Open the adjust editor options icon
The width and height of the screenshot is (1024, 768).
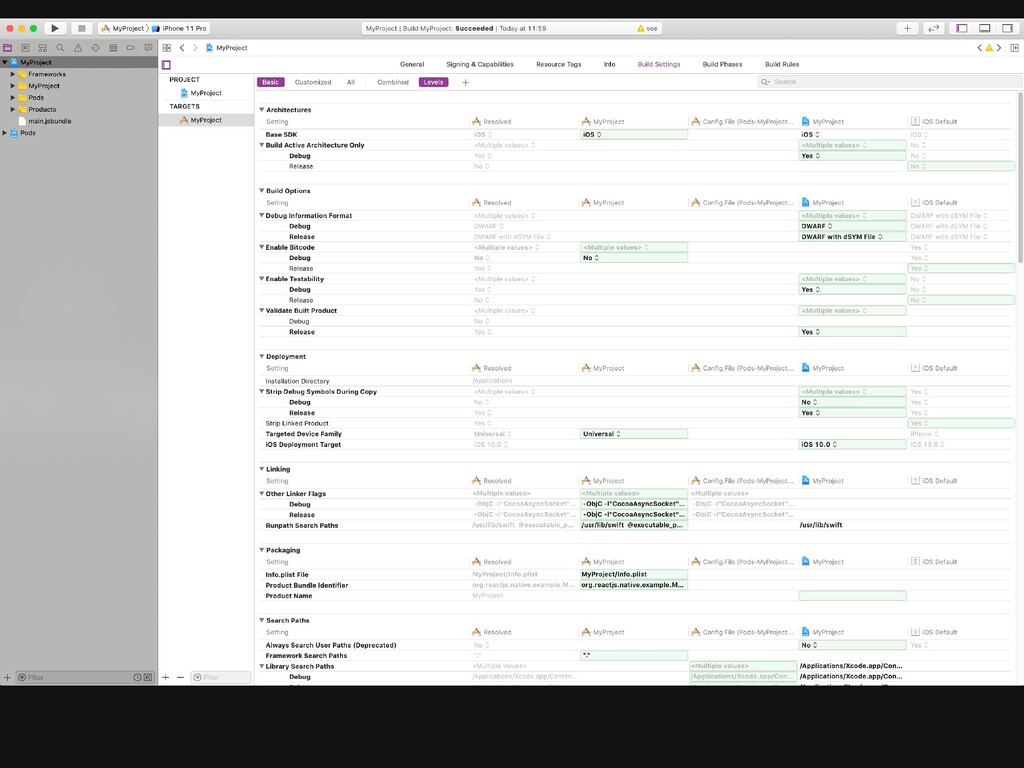coord(1014,48)
